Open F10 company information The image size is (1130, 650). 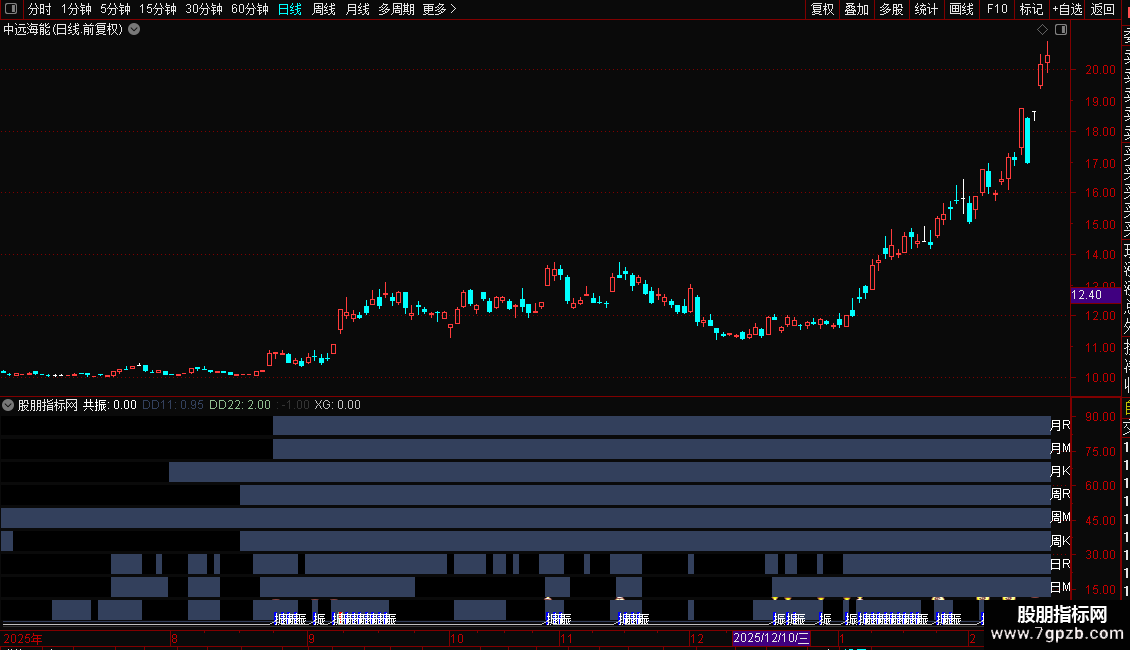pos(997,9)
